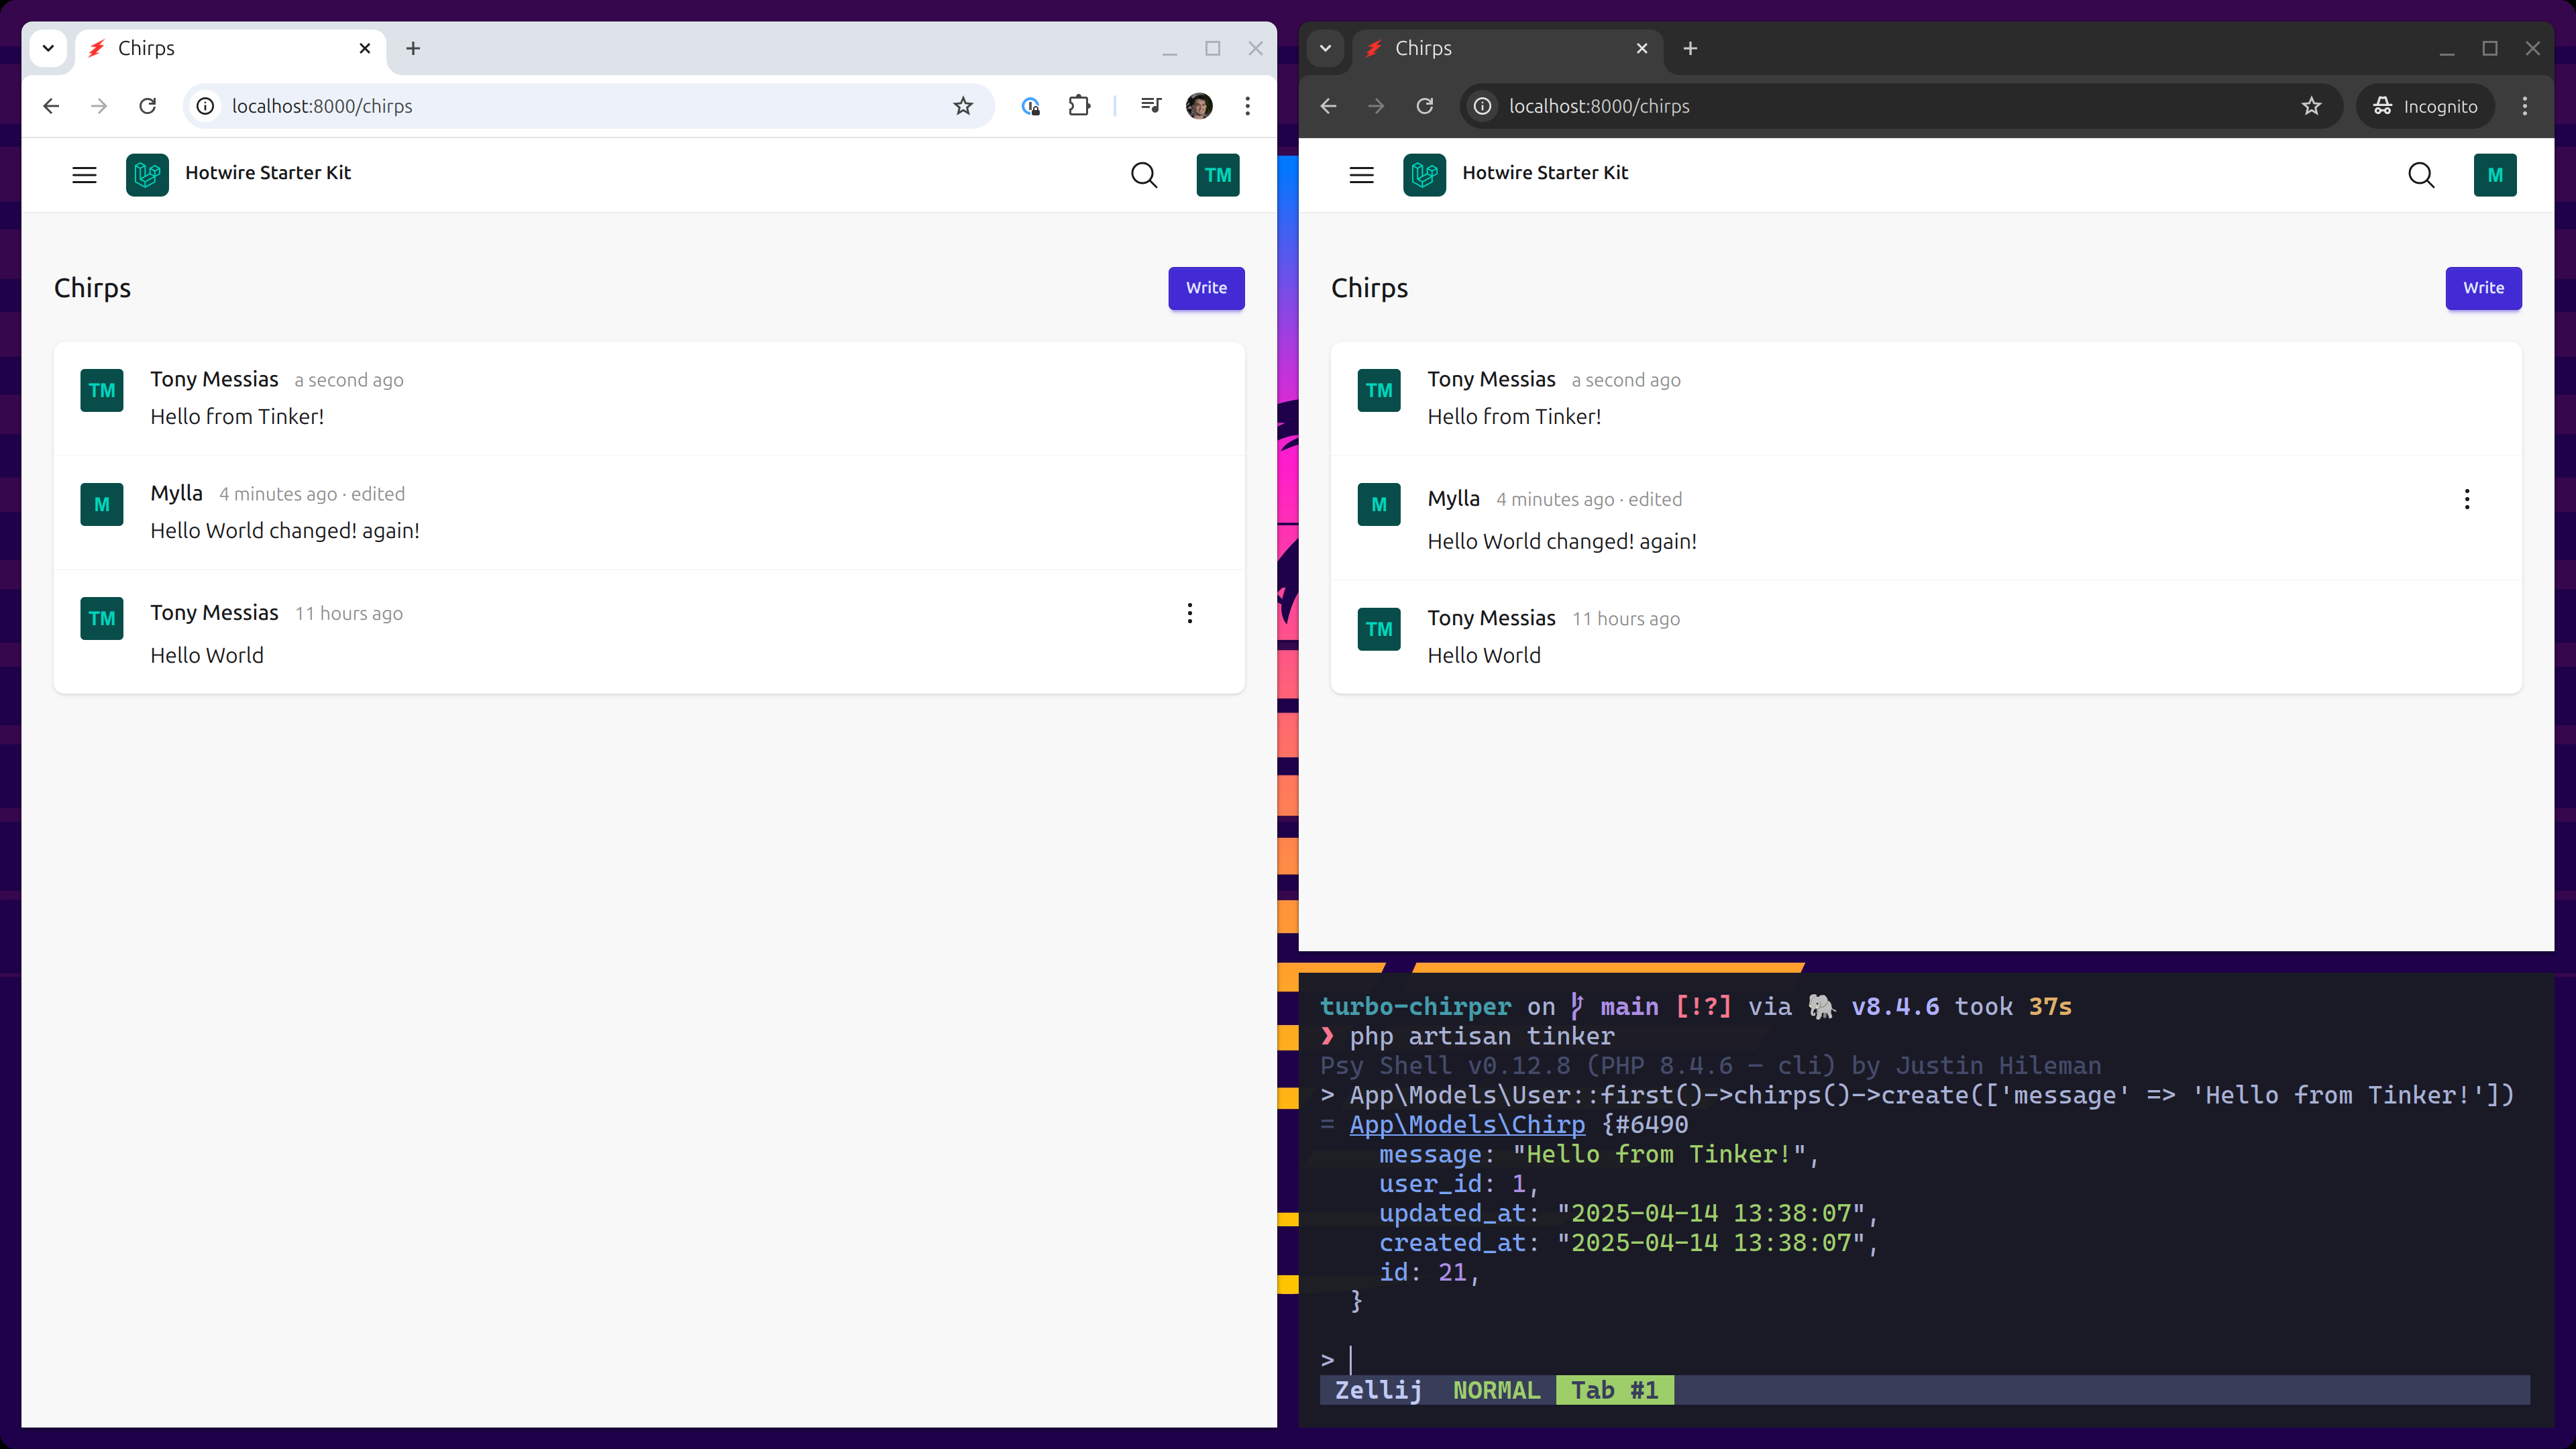Expand tab search chevron in left browser
Image resolution: width=2576 pixels, height=1449 pixels.
[x=48, y=48]
